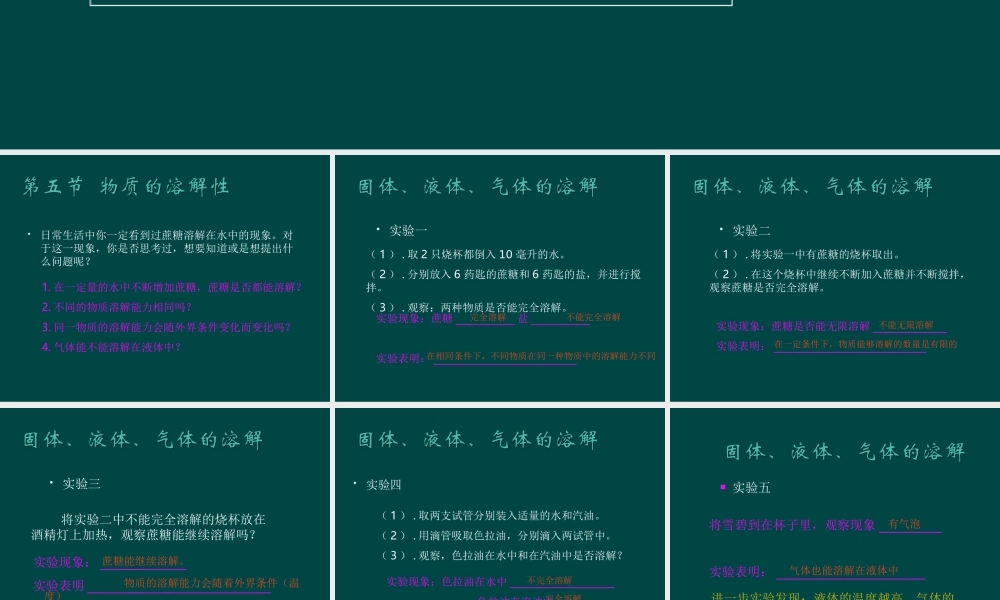Click the 实验五 bullet marker square
Viewport: 1000px width, 600px height.
[723, 487]
